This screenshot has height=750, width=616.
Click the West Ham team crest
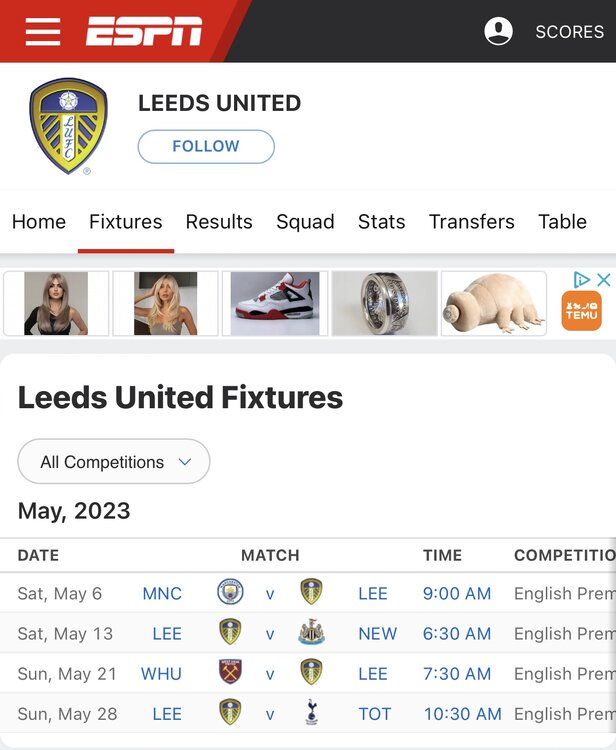[x=230, y=673]
